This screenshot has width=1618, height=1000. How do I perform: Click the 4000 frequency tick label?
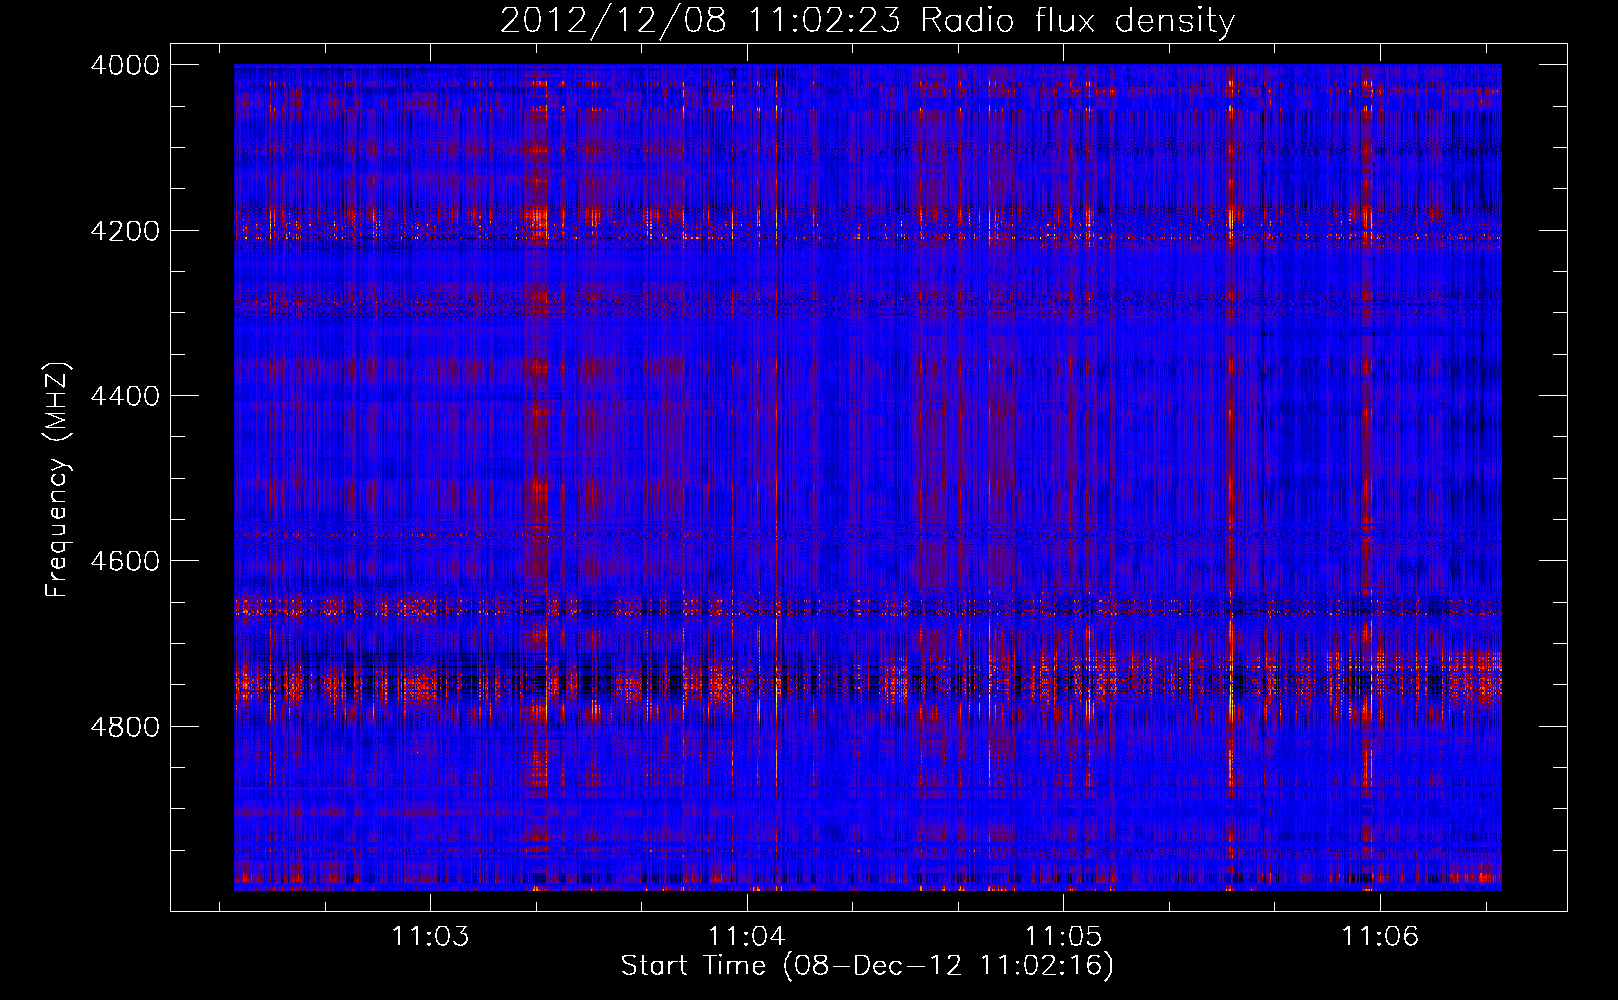125,65
